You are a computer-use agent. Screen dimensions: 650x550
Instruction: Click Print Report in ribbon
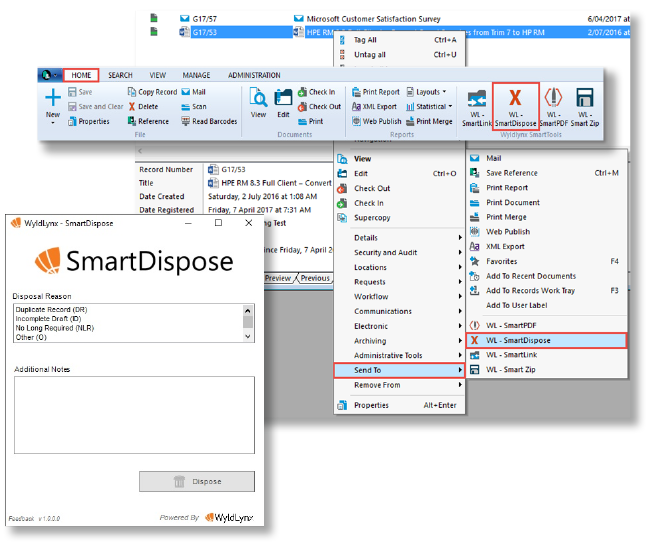(376, 92)
